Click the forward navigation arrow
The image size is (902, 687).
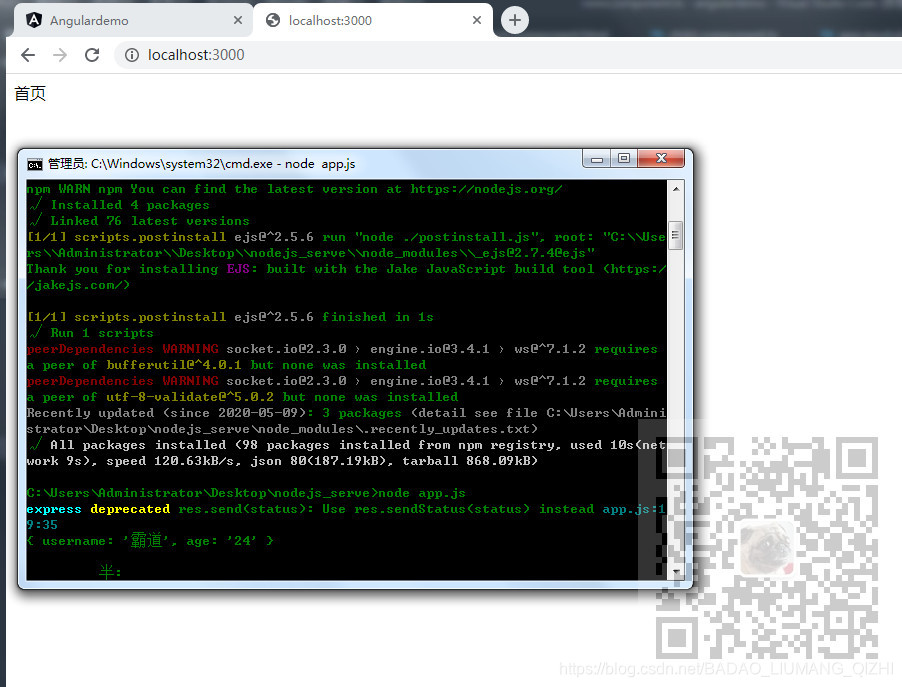(59, 55)
